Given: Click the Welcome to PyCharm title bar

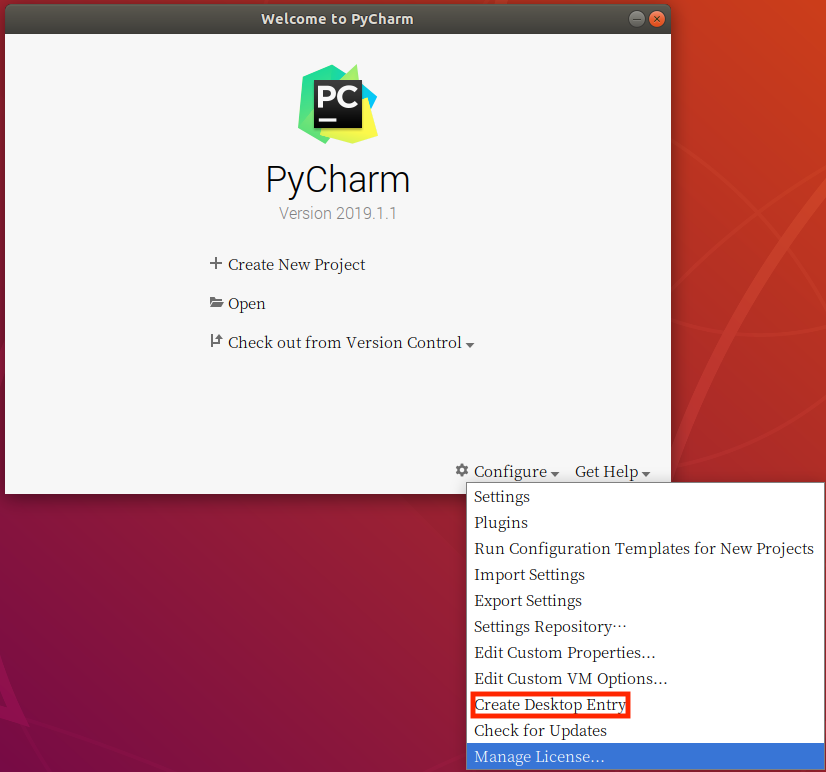Looking at the screenshot, I should tap(337, 19).
